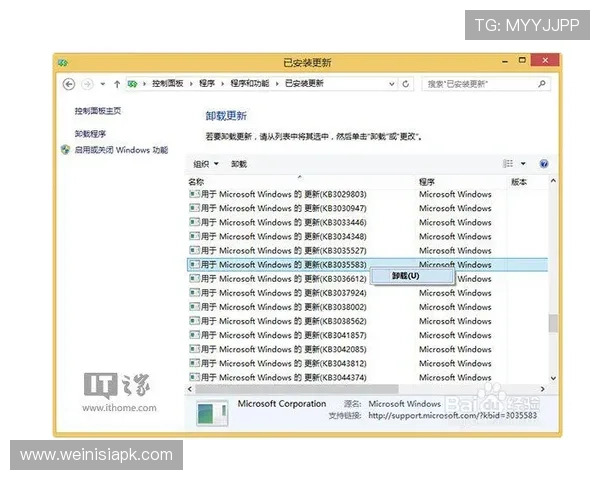600x480 pixels.
Task: Click horizontal scrollbar right arrow
Action: (x=543, y=389)
